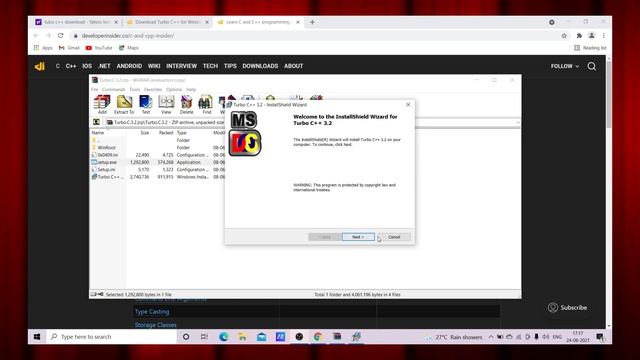Viewport: 640px width, 360px height.
Task: Open the Chrome profile avatar
Action: (x=591, y=36)
